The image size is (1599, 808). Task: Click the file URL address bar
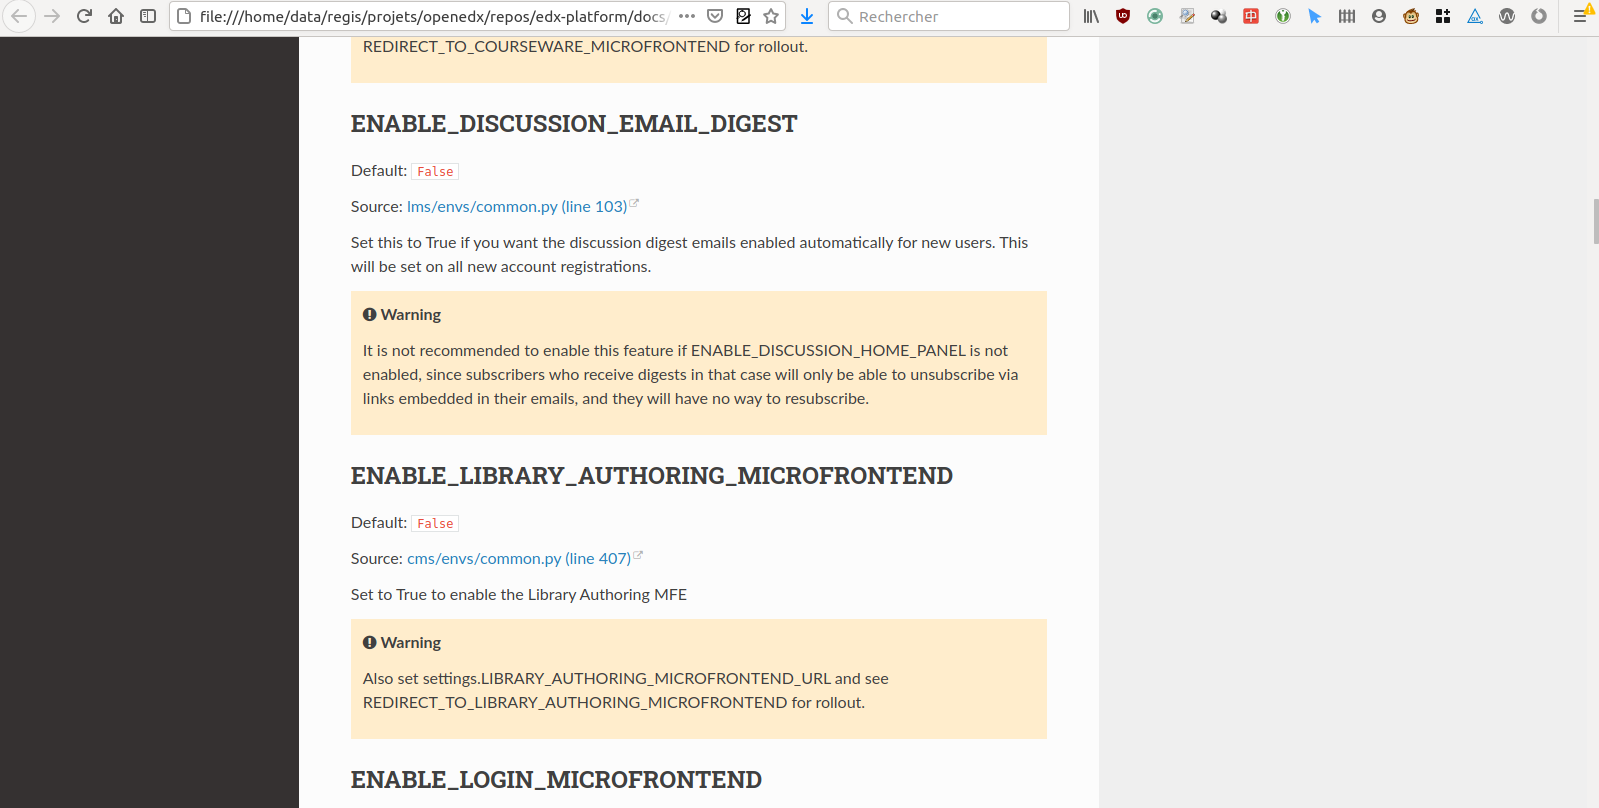pyautogui.click(x=432, y=16)
